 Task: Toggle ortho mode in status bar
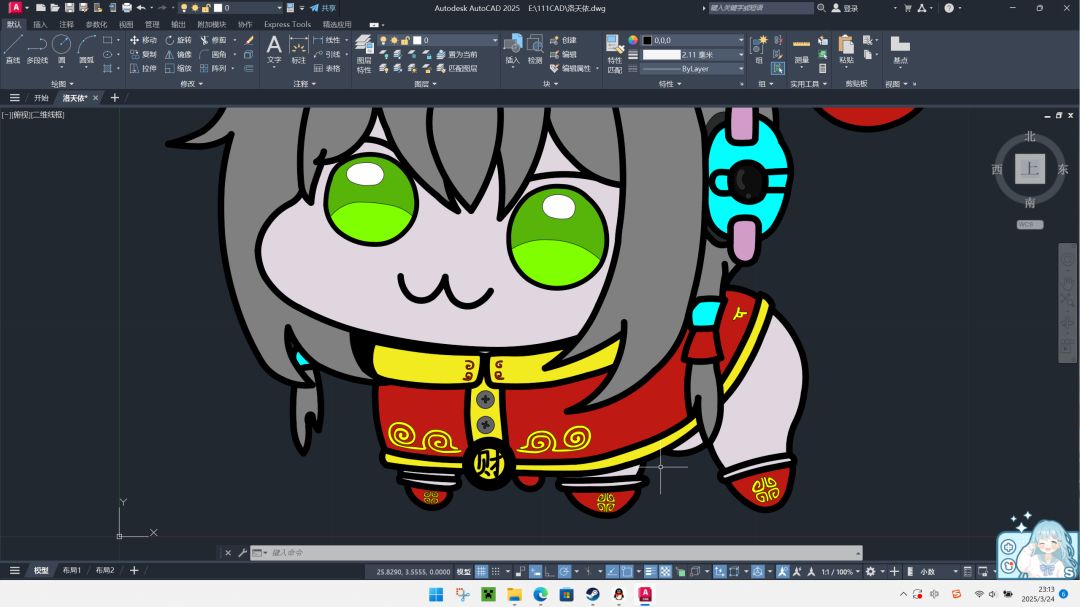(x=549, y=571)
